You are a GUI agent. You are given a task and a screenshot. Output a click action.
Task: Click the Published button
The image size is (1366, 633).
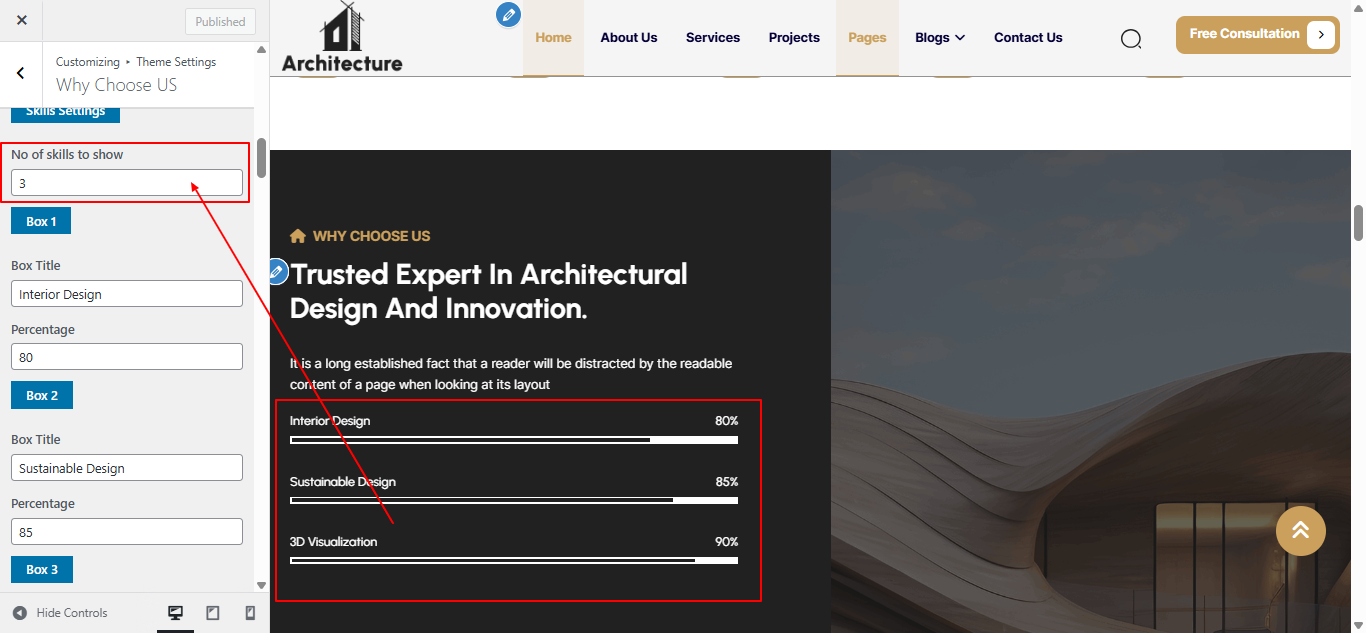click(220, 22)
